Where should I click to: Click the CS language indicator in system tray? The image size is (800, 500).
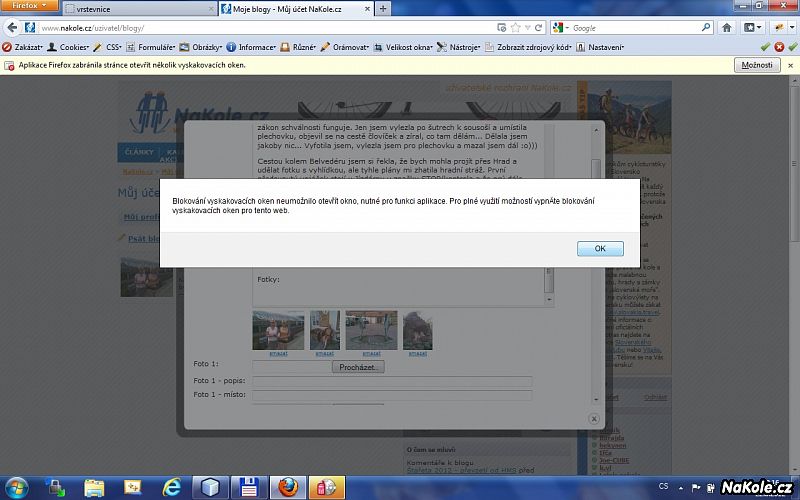(663, 486)
